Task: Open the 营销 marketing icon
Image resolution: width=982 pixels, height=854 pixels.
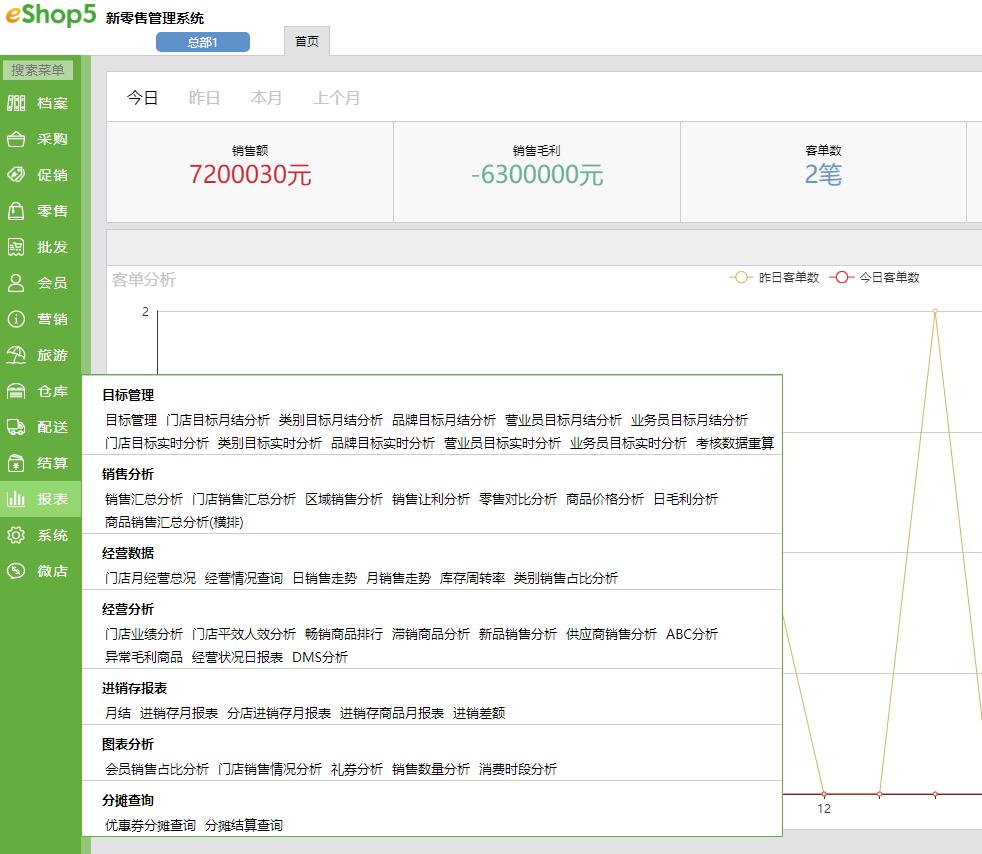Action: (x=16, y=319)
